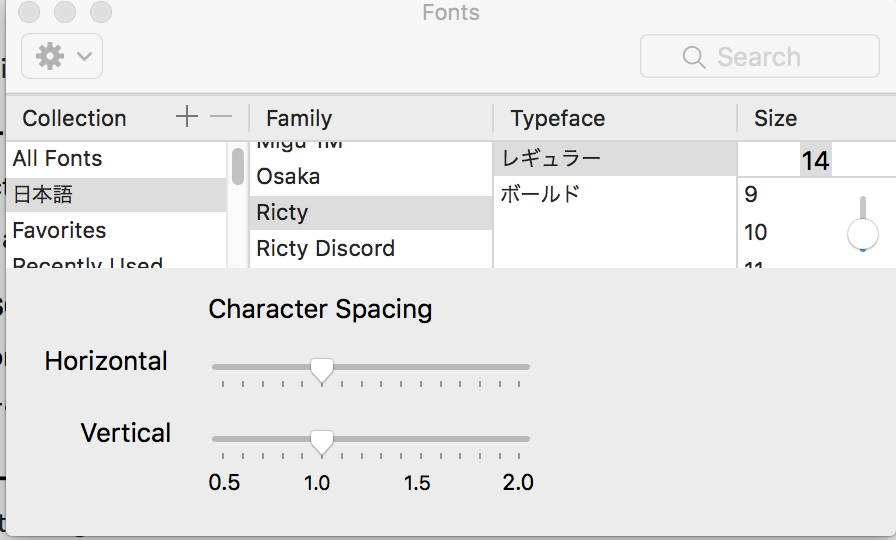Image resolution: width=896 pixels, height=540 pixels.
Task: Select font size 10
Action: click(756, 232)
